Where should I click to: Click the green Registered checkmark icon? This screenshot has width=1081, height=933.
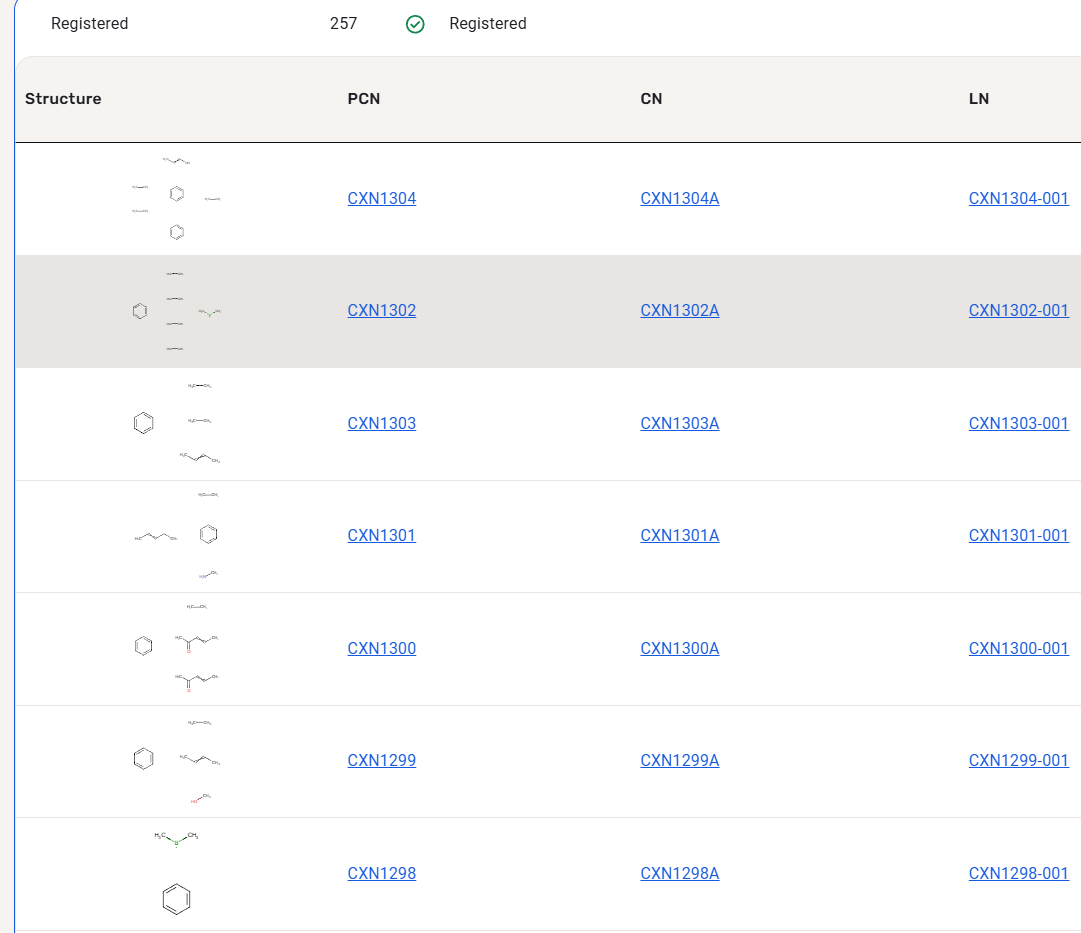coord(415,24)
